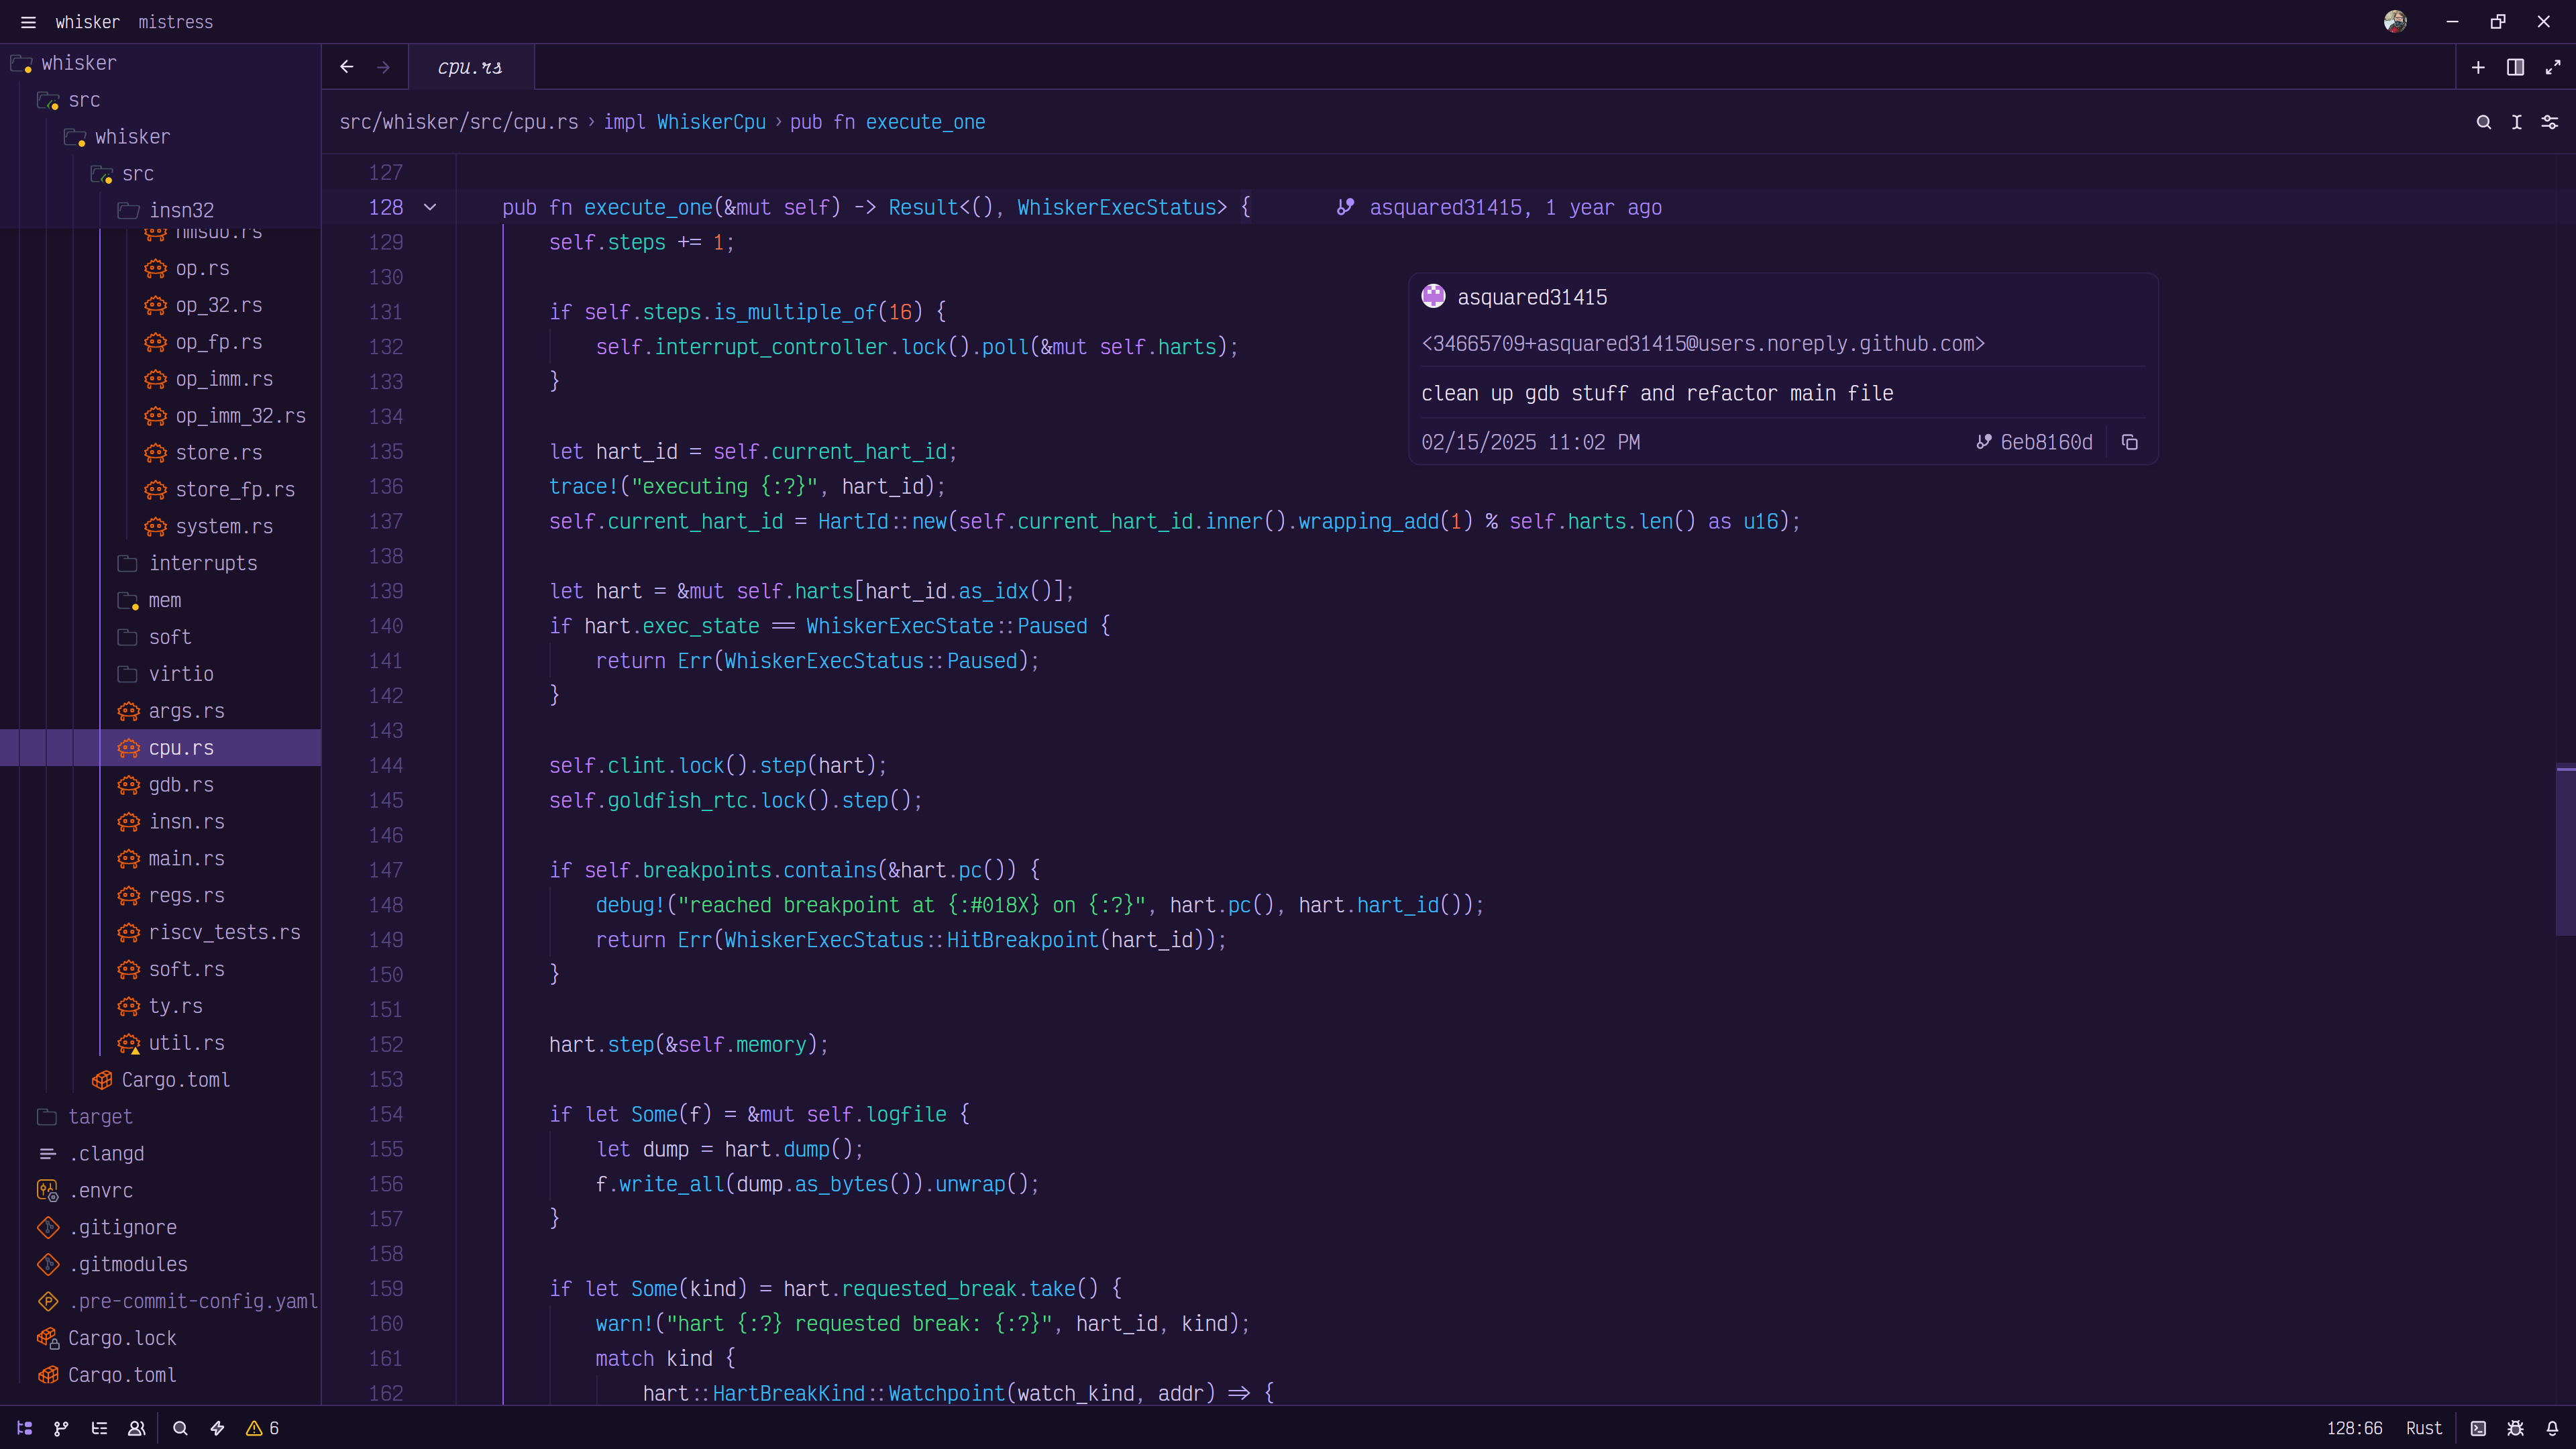The height and width of the screenshot is (1449, 2576).
Task: Split the editor pane
Action: pyautogui.click(x=2515, y=67)
